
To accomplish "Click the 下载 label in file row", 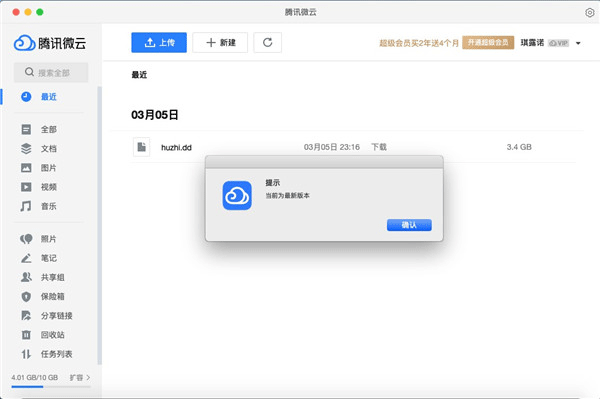I will tap(379, 147).
